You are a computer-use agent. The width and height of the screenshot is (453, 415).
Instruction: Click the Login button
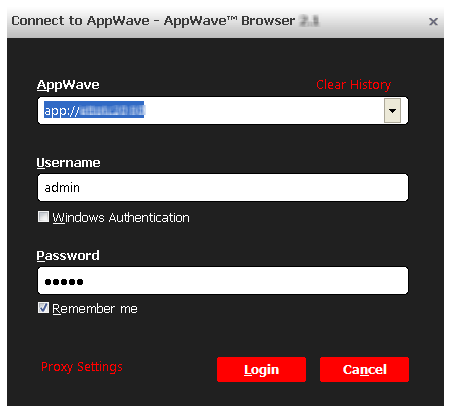(261, 369)
